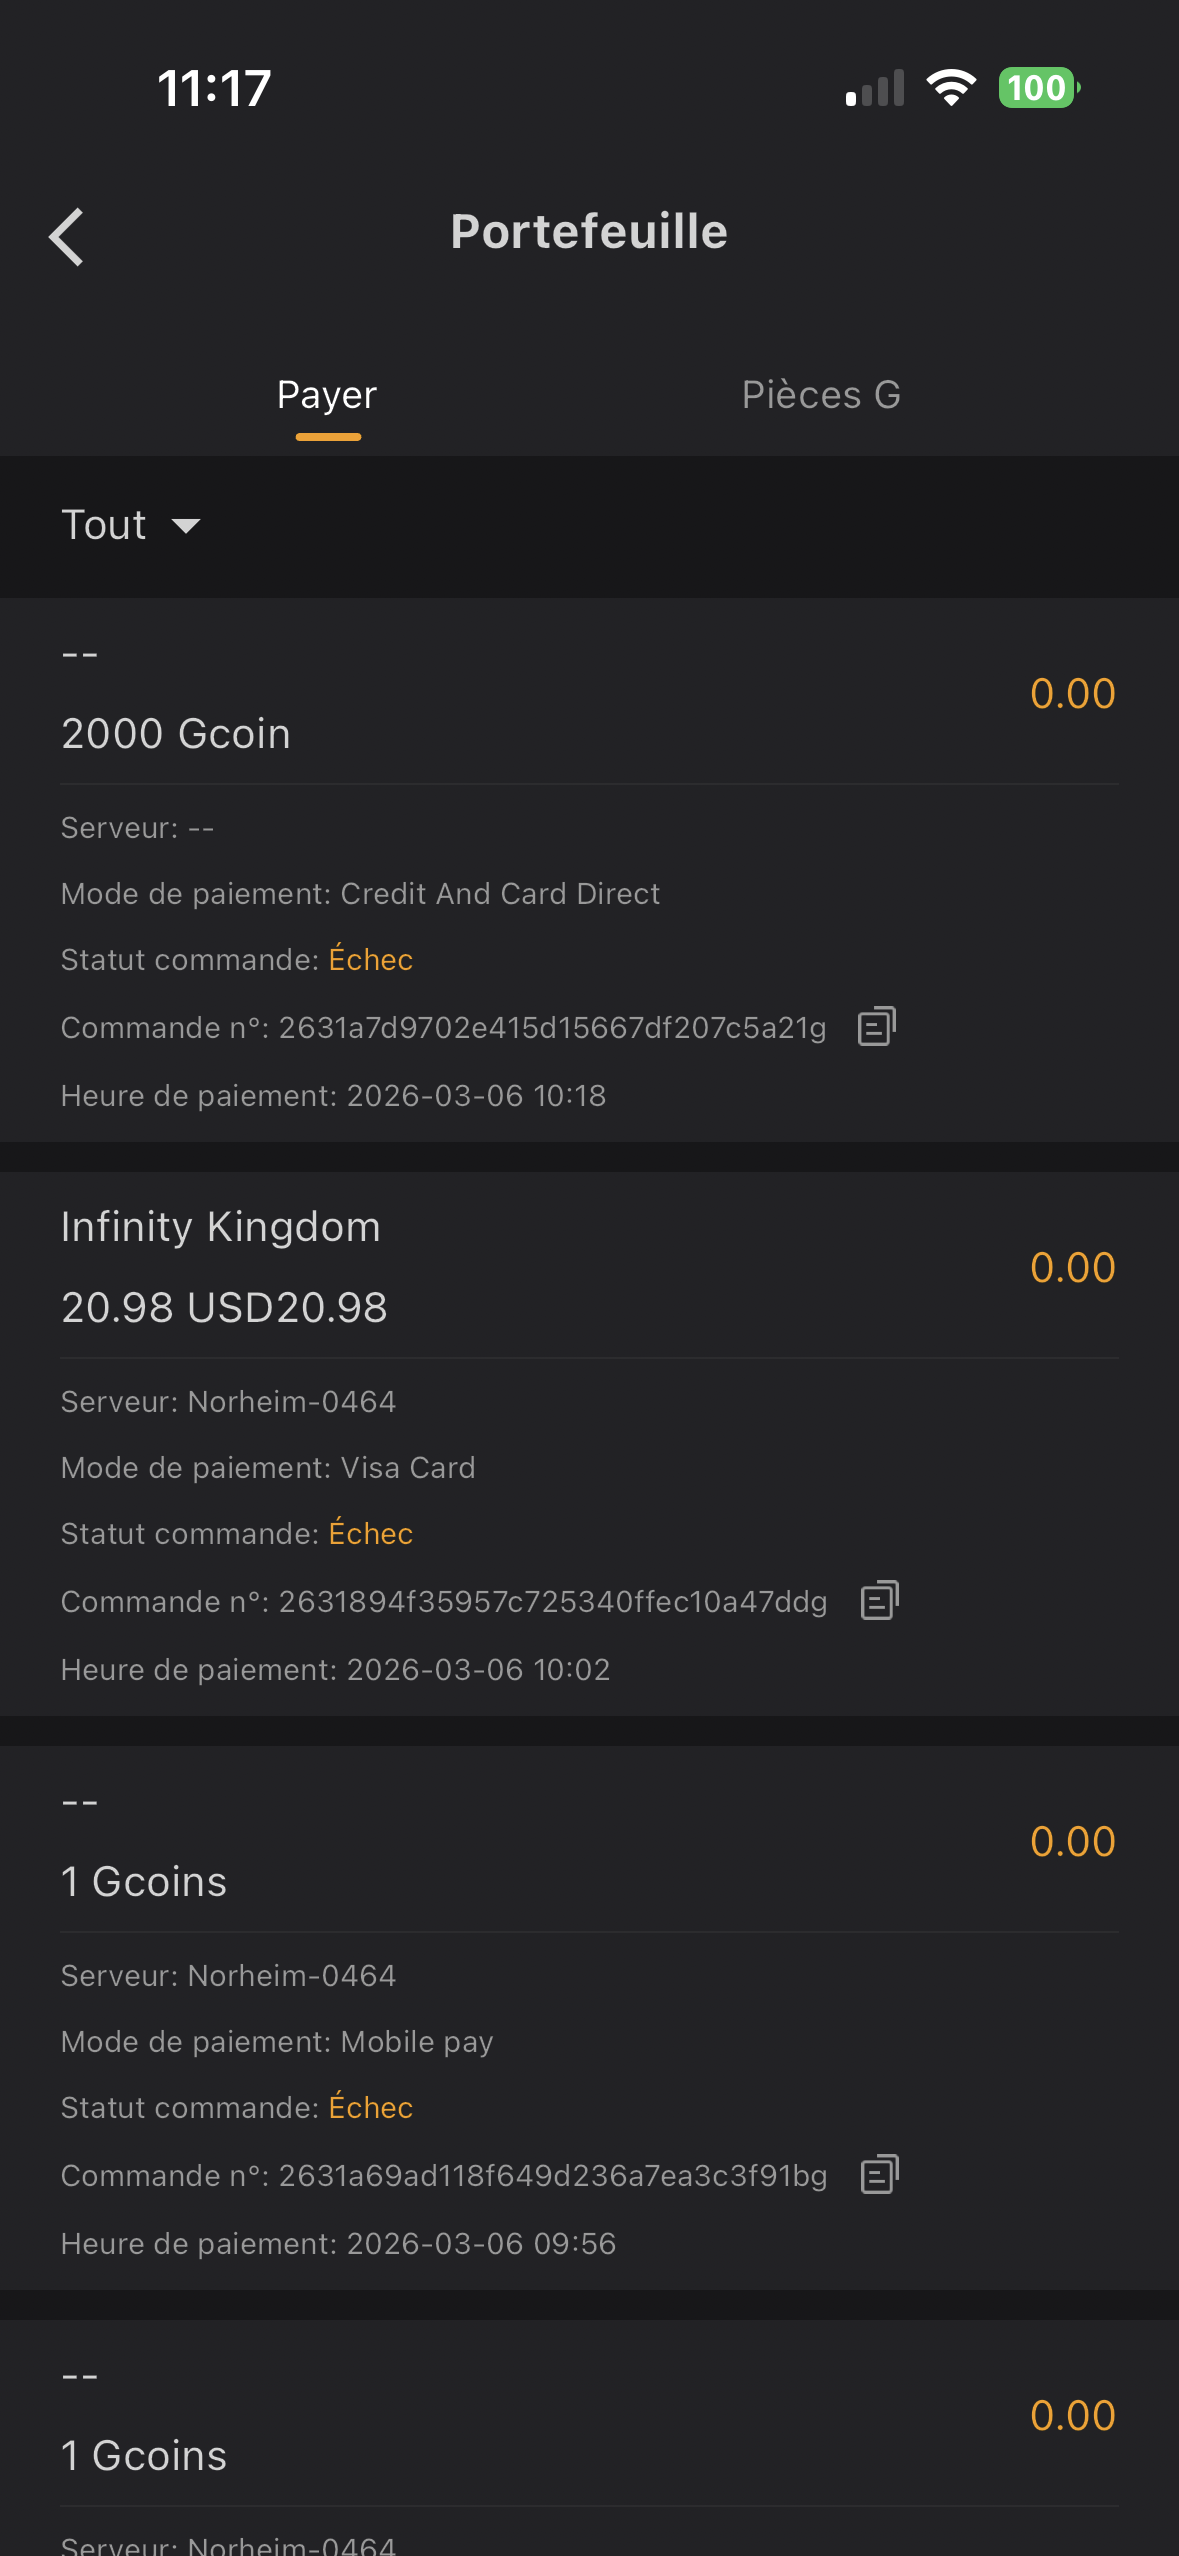Tap the clock time in status bar
Image resolution: width=1179 pixels, height=2556 pixels.
point(214,88)
